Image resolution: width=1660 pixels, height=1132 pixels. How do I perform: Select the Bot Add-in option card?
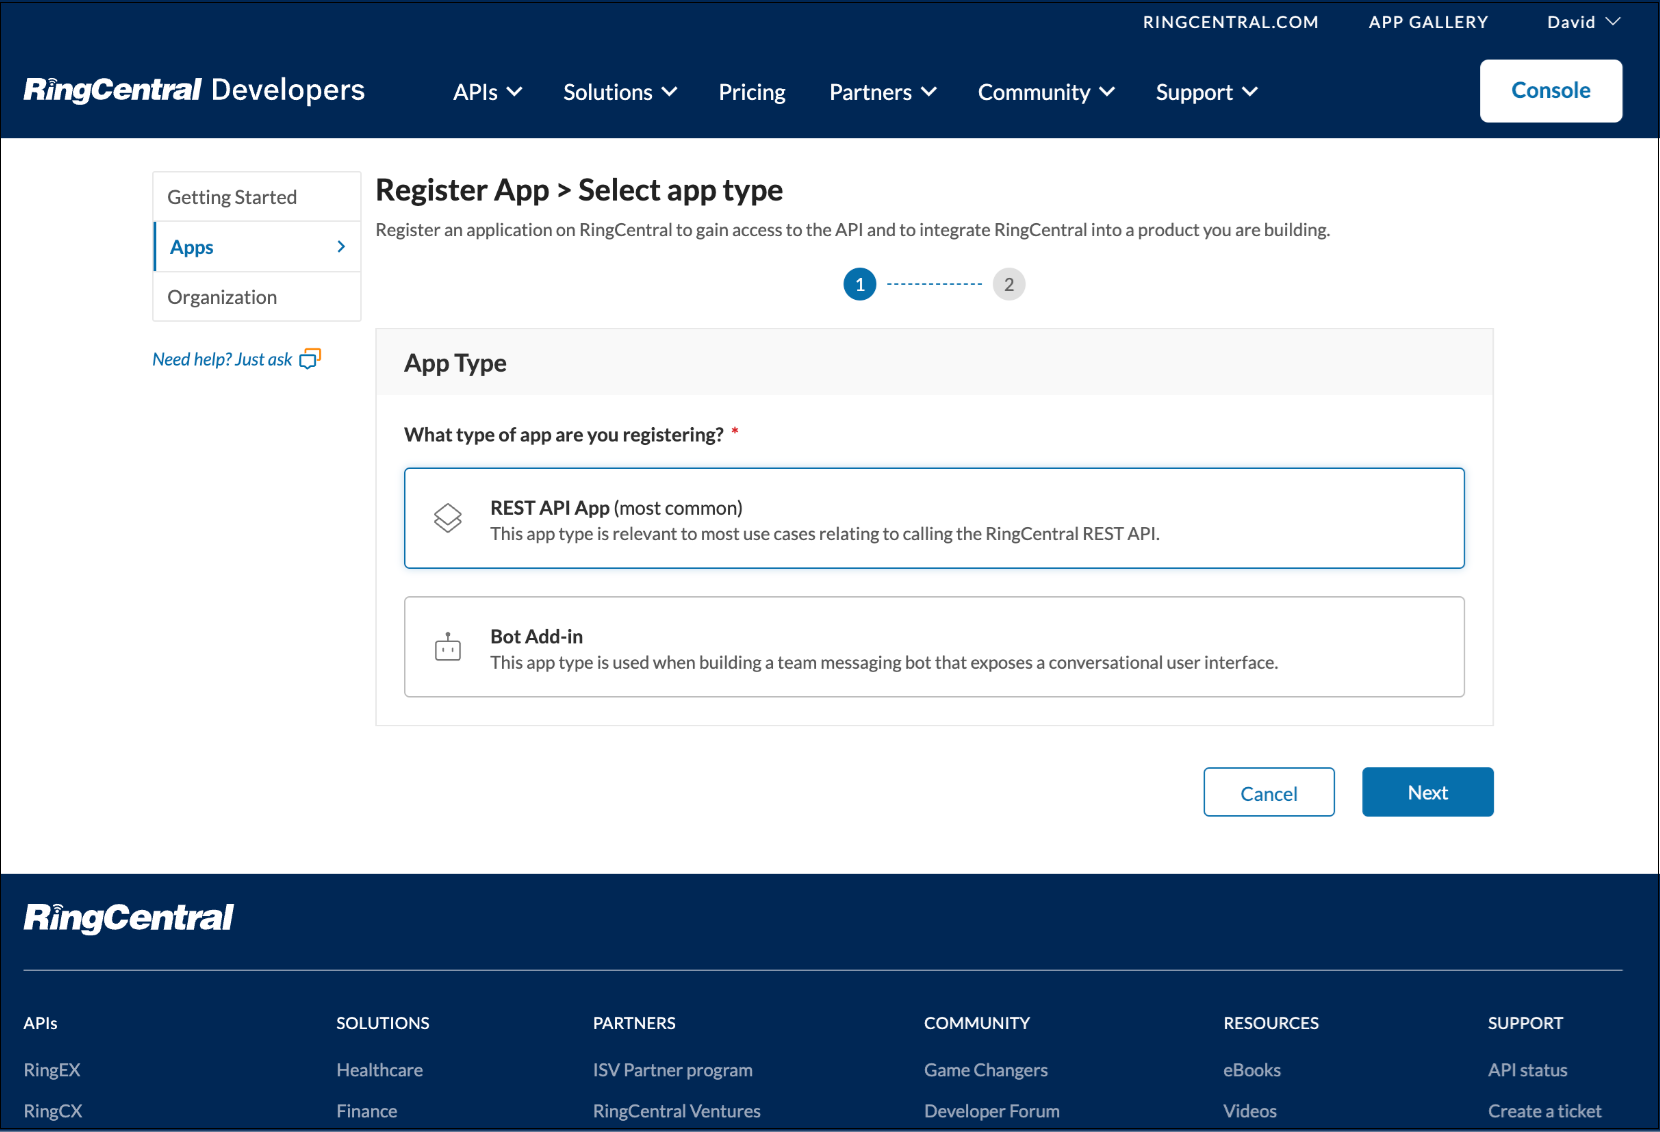(x=934, y=647)
